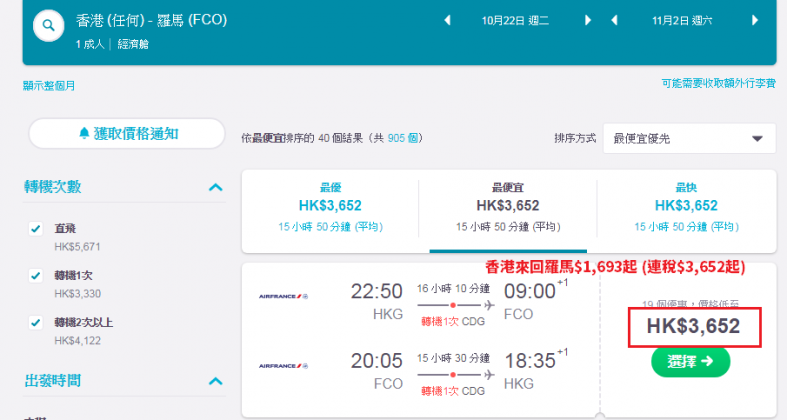Uncheck the 轉機1次 one-stop checkbox

pyautogui.click(x=36, y=275)
